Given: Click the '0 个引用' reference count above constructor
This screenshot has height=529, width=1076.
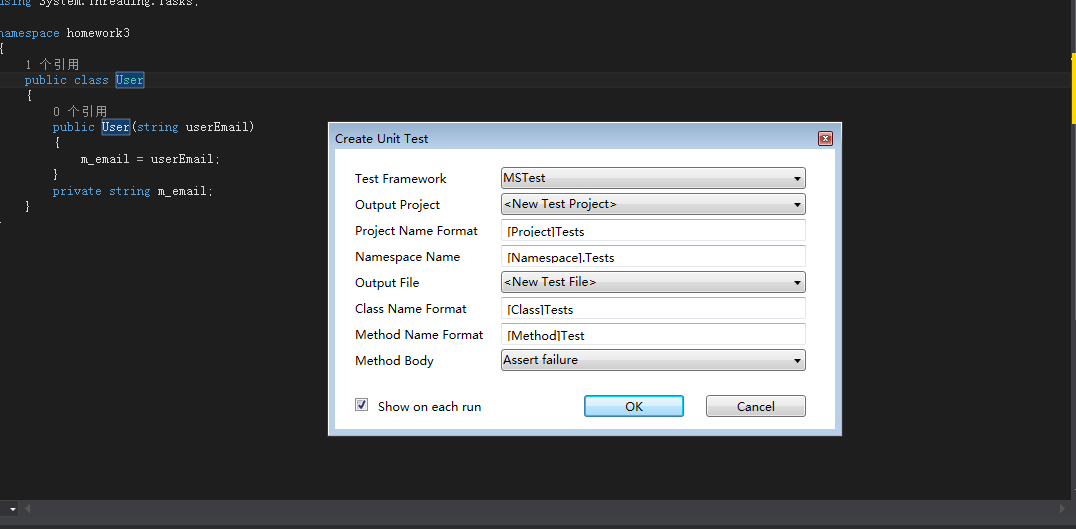Looking at the screenshot, I should point(80,111).
